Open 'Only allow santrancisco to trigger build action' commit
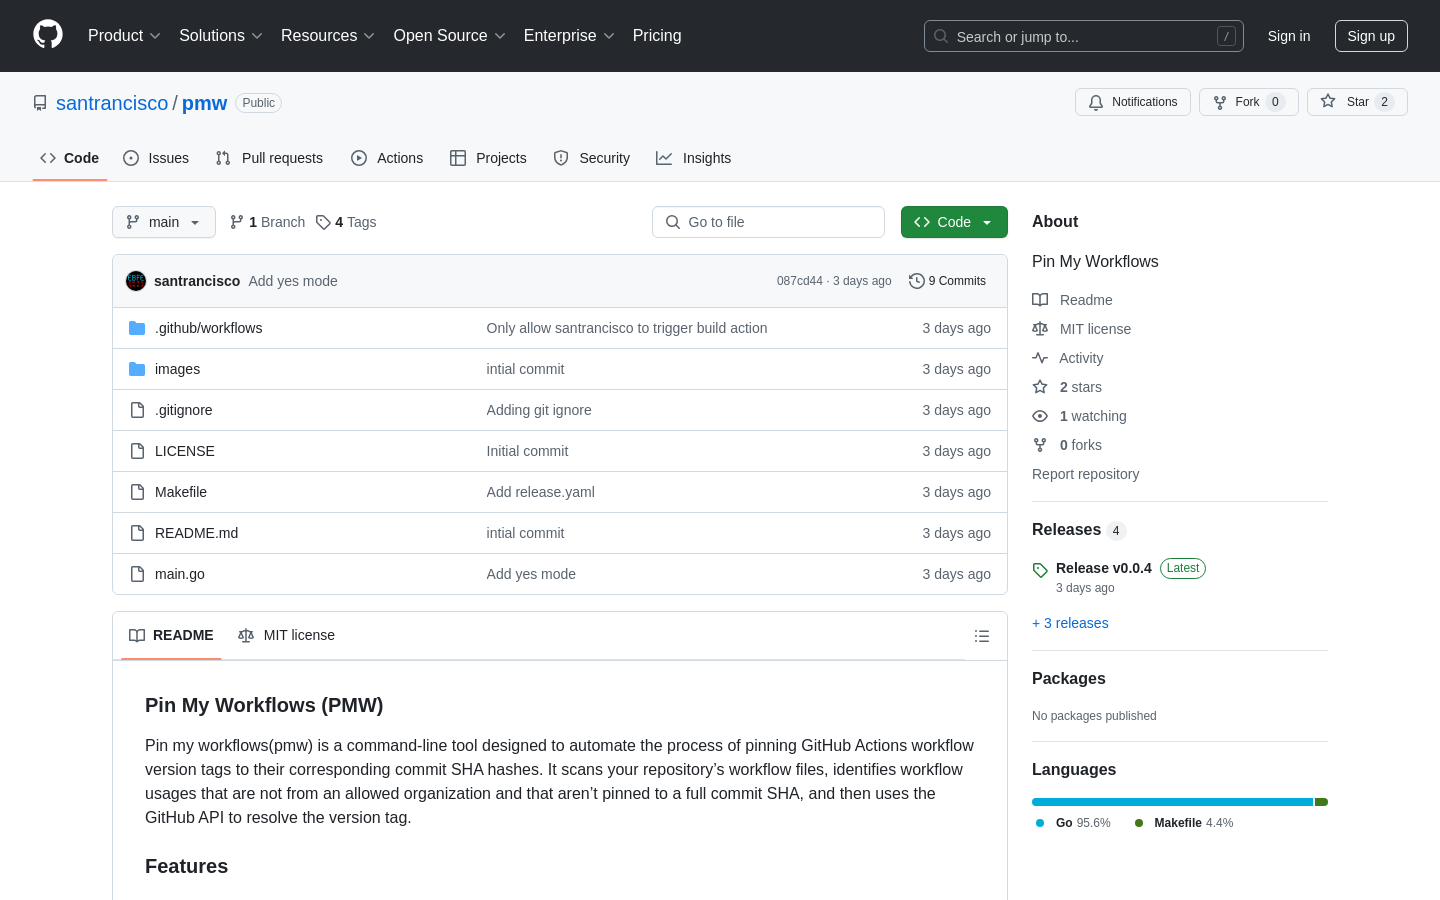Viewport: 1440px width, 900px height. pyautogui.click(x=627, y=328)
